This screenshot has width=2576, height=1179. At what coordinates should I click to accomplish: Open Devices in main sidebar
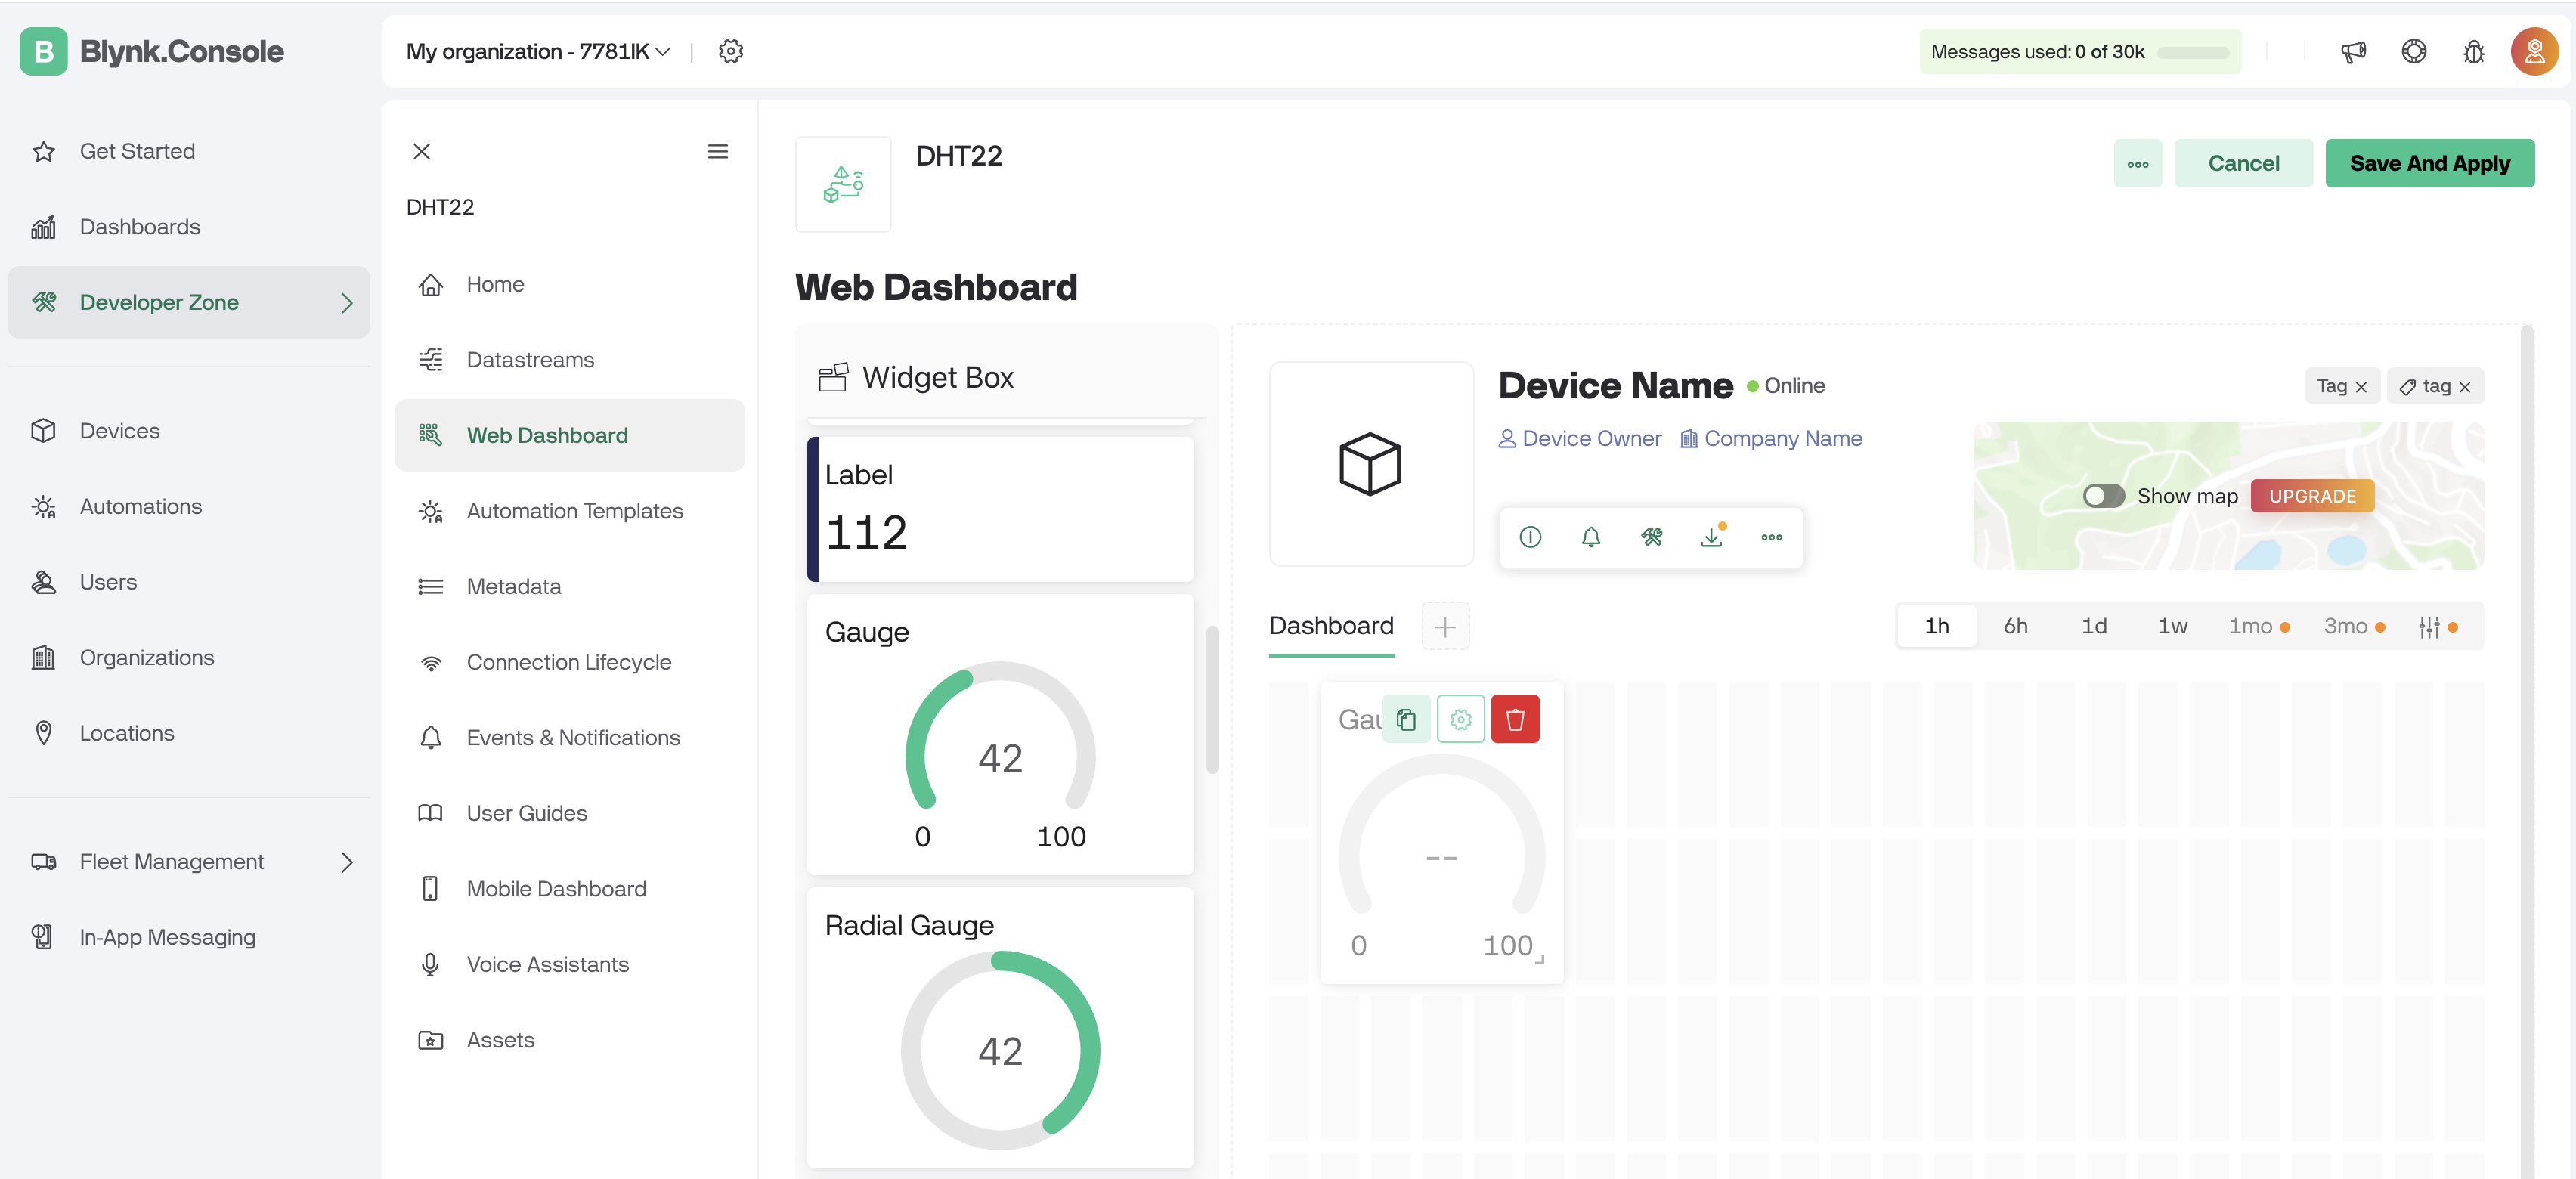click(x=189, y=431)
